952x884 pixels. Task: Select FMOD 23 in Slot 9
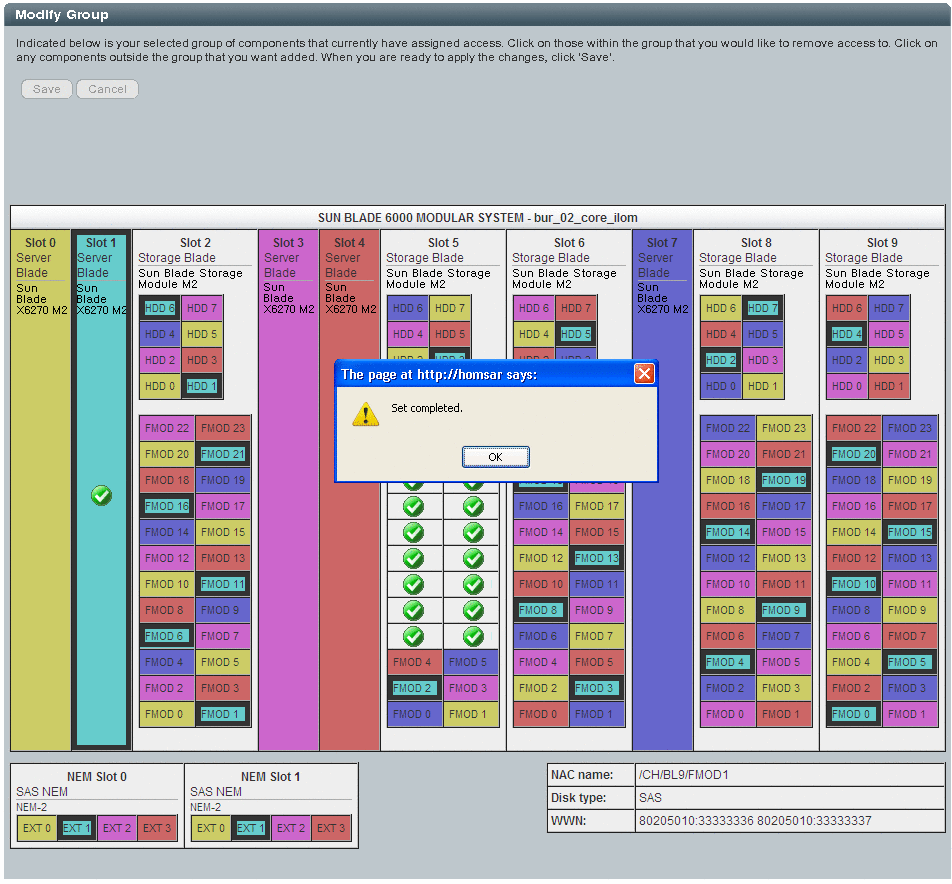(x=910, y=428)
